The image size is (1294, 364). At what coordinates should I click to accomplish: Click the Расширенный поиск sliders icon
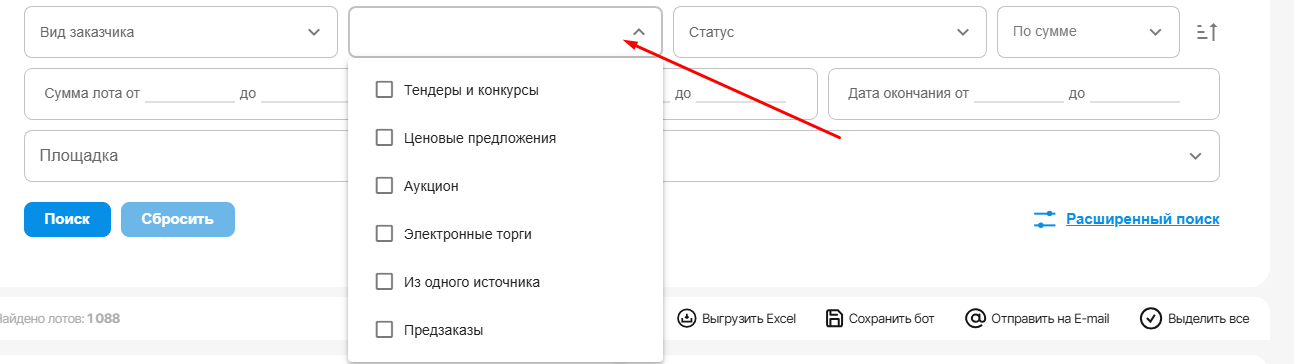point(1044,219)
